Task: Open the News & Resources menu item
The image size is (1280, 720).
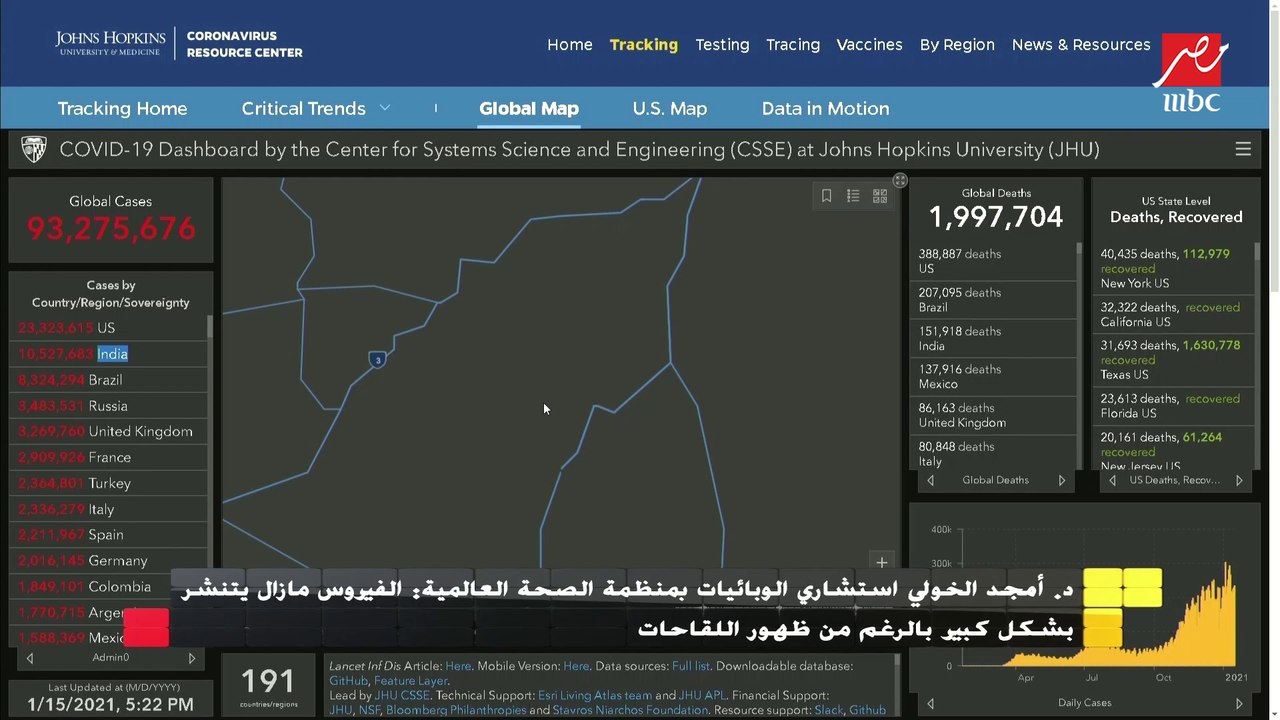Action: [1081, 45]
